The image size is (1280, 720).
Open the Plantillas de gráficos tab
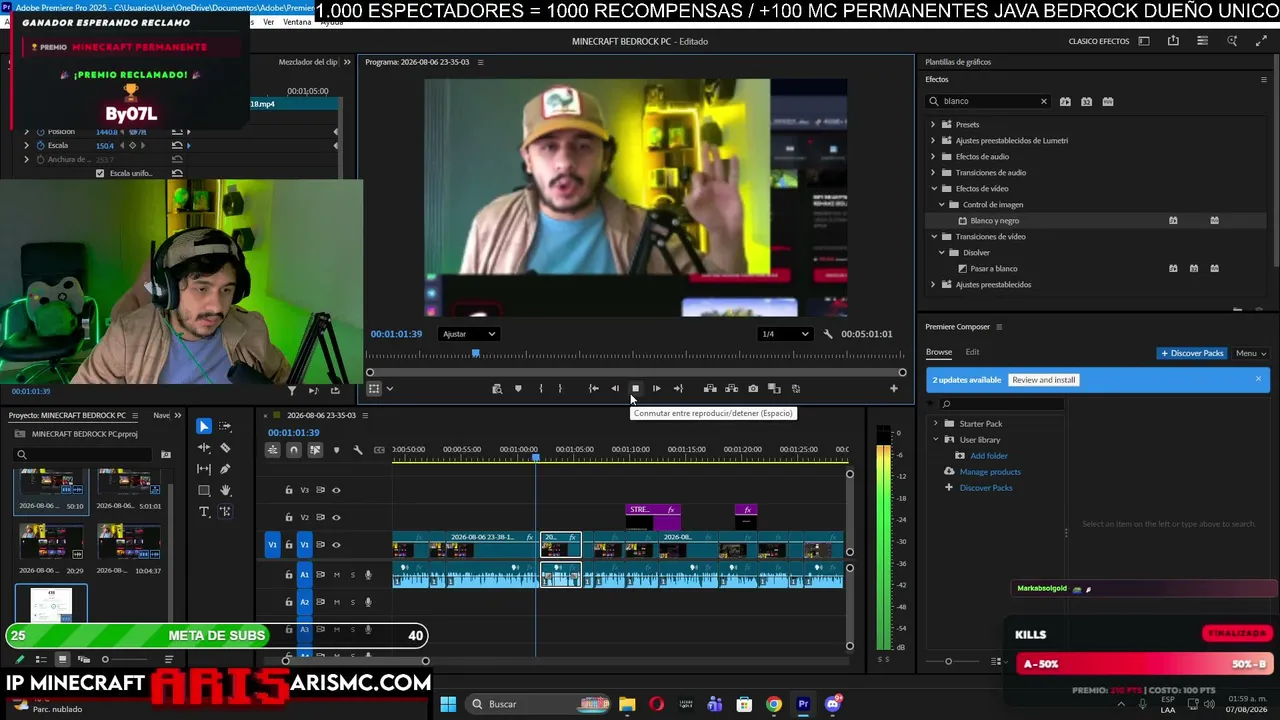[x=958, y=62]
